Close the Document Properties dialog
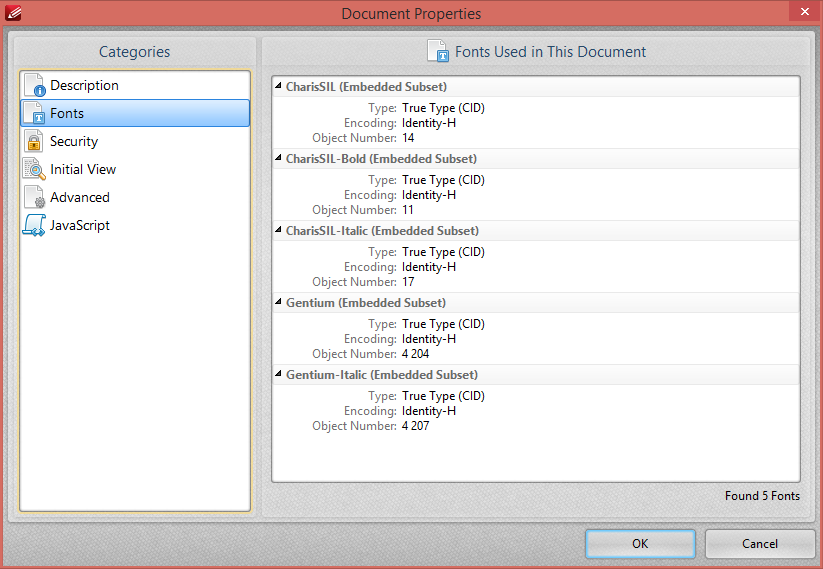 pyautogui.click(x=805, y=11)
